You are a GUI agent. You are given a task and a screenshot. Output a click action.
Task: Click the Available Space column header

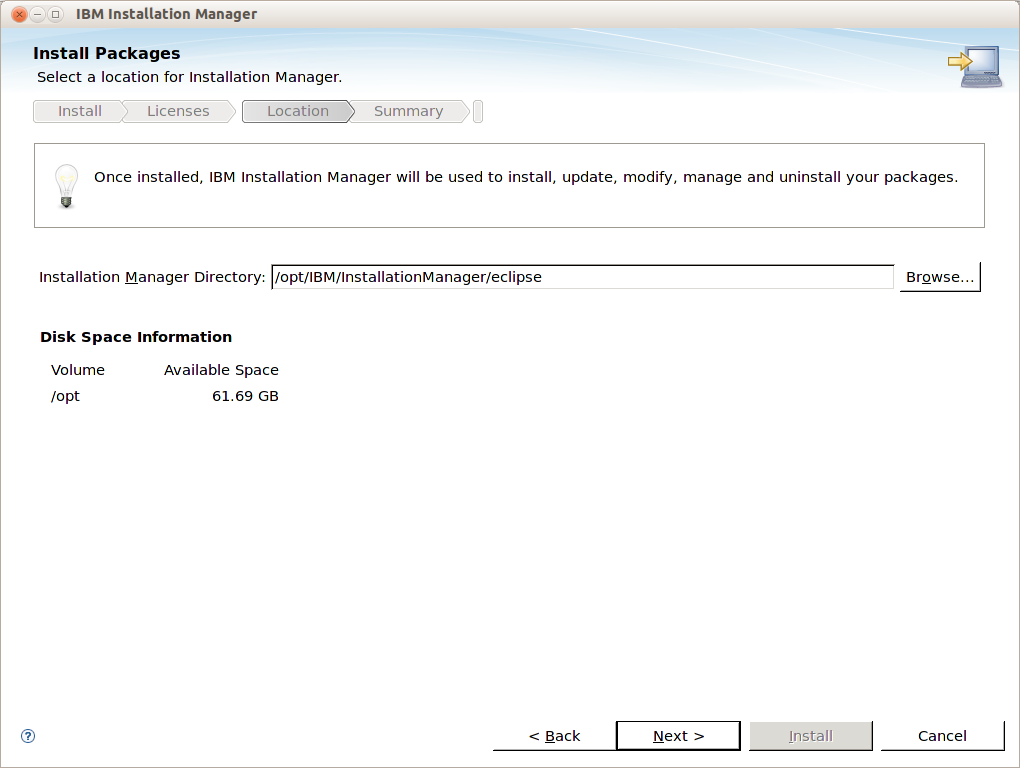221,370
